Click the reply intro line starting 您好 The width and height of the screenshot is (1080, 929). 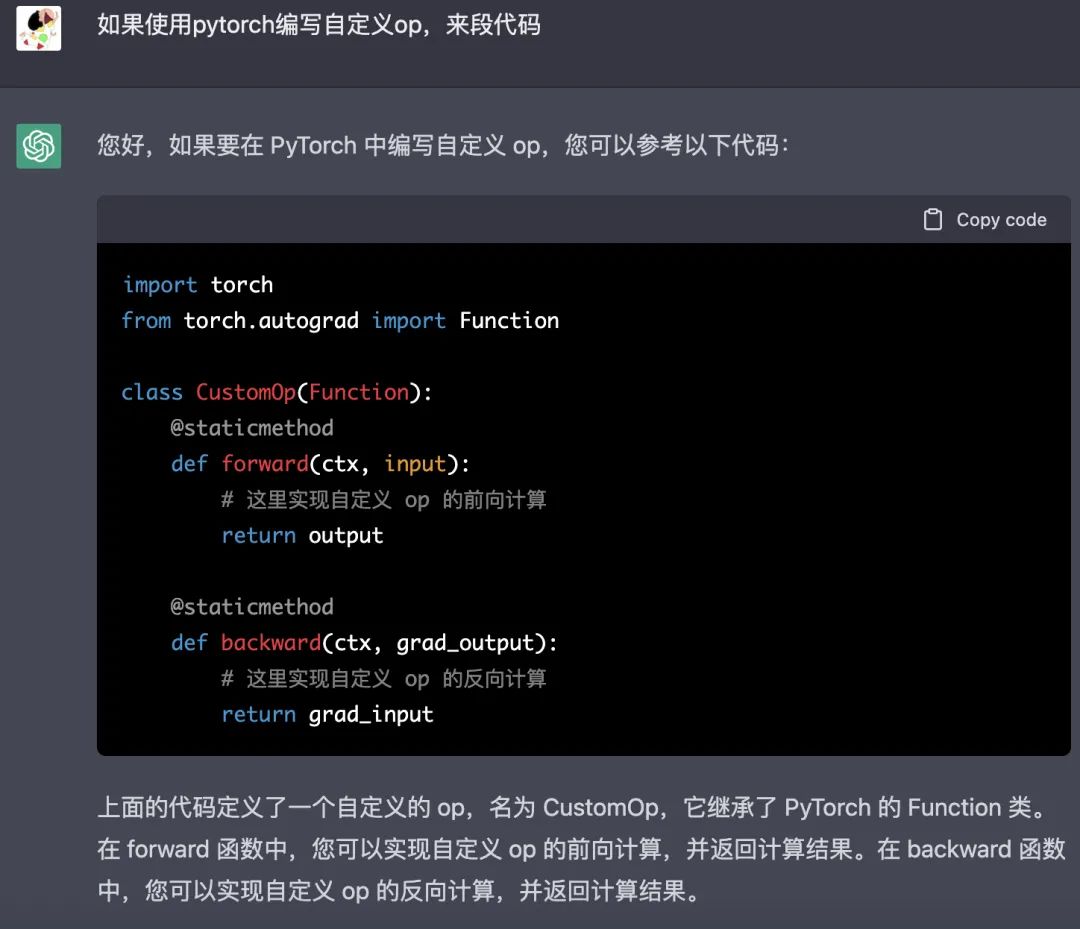pos(443,145)
